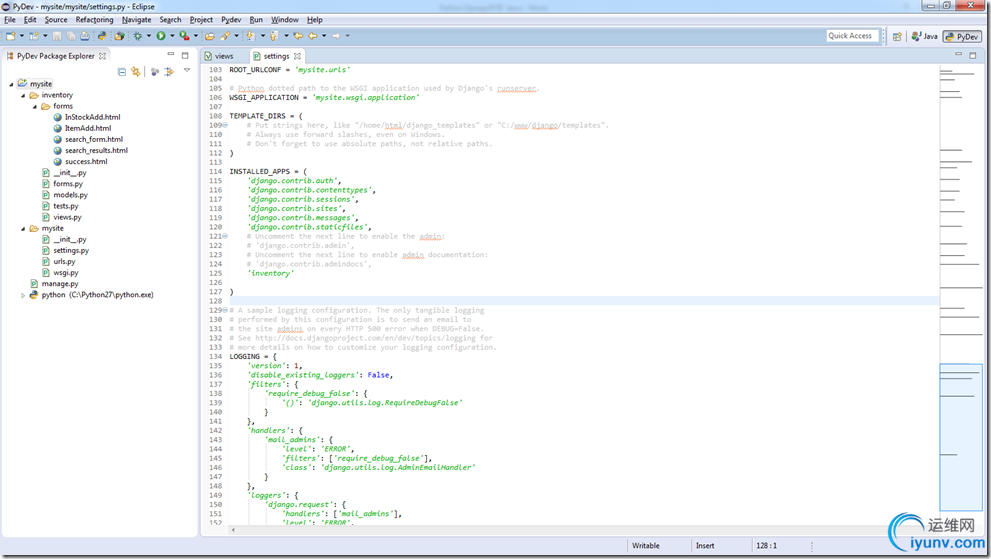Screen dimensions: 991x559
Task: Close the settings editor tab
Action: point(297,56)
